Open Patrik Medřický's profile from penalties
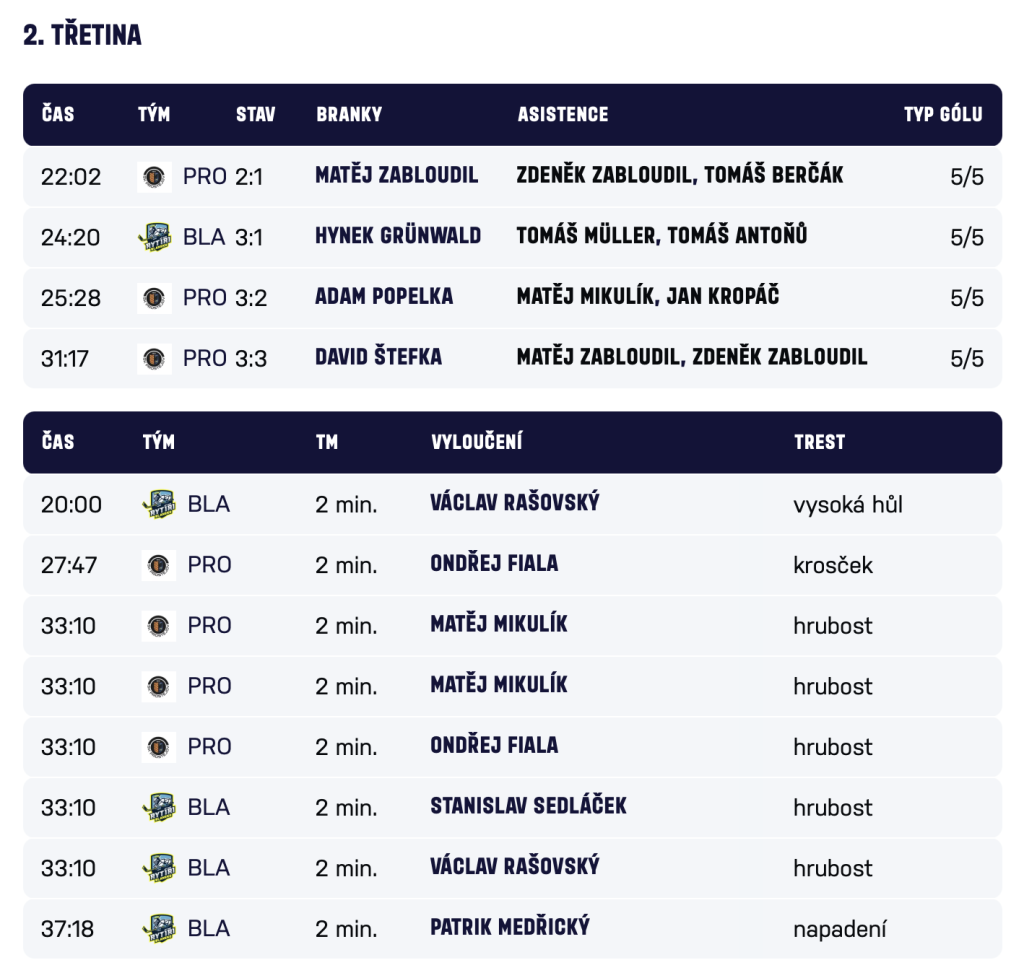 click(x=510, y=927)
